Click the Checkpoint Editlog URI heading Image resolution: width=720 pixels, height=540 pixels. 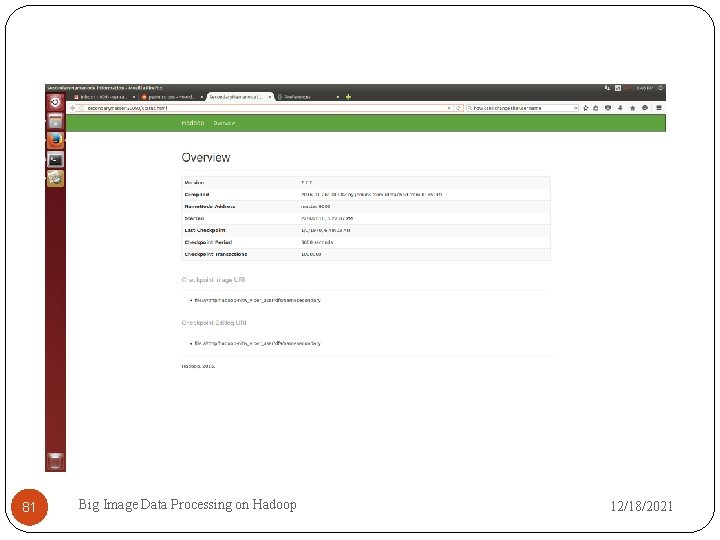214,322
